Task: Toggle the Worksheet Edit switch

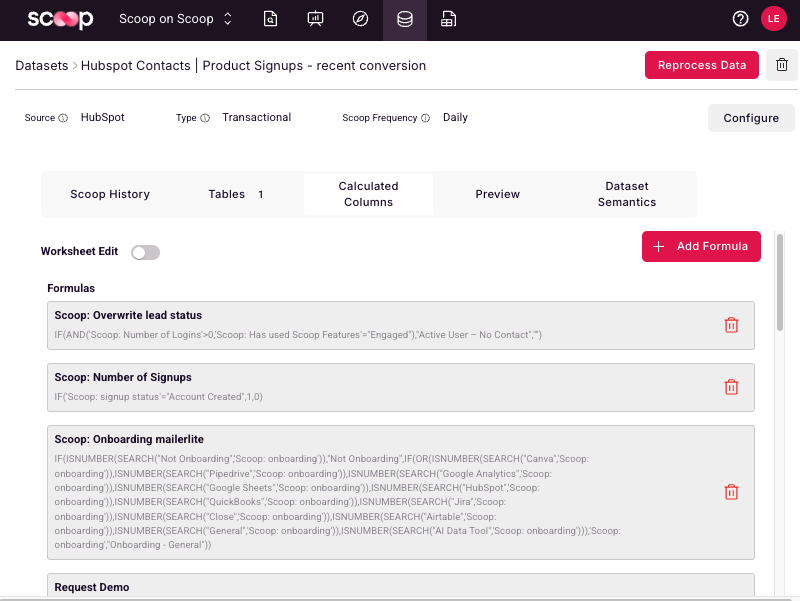Action: point(145,252)
